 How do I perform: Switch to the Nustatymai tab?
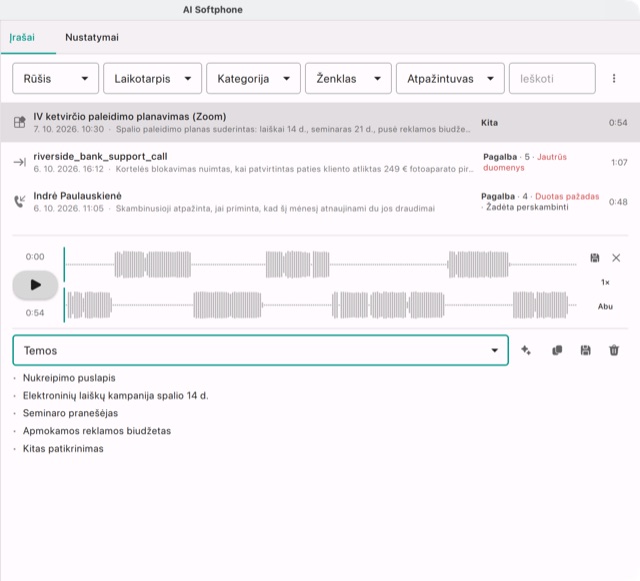(x=92, y=37)
